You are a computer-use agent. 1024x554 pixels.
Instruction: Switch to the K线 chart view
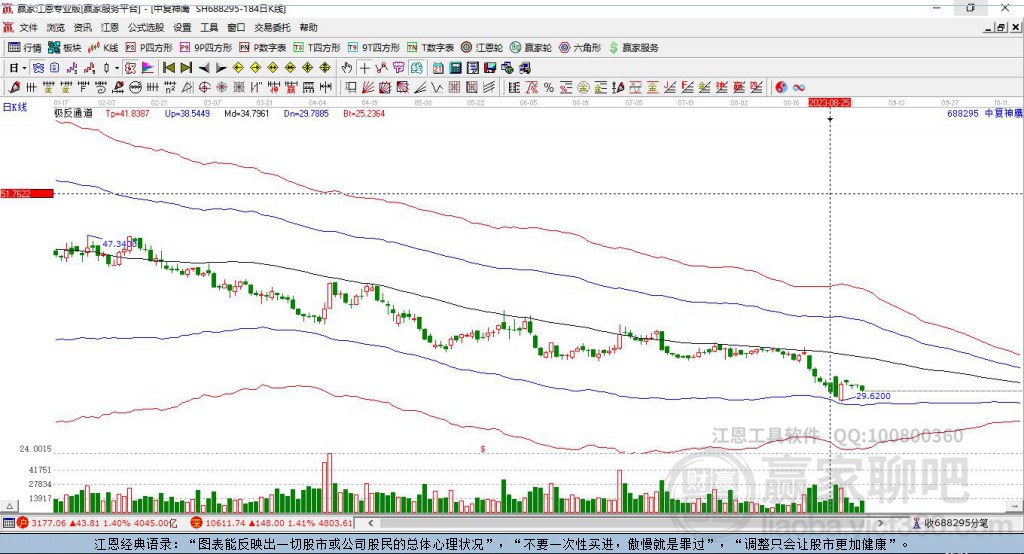click(103, 48)
